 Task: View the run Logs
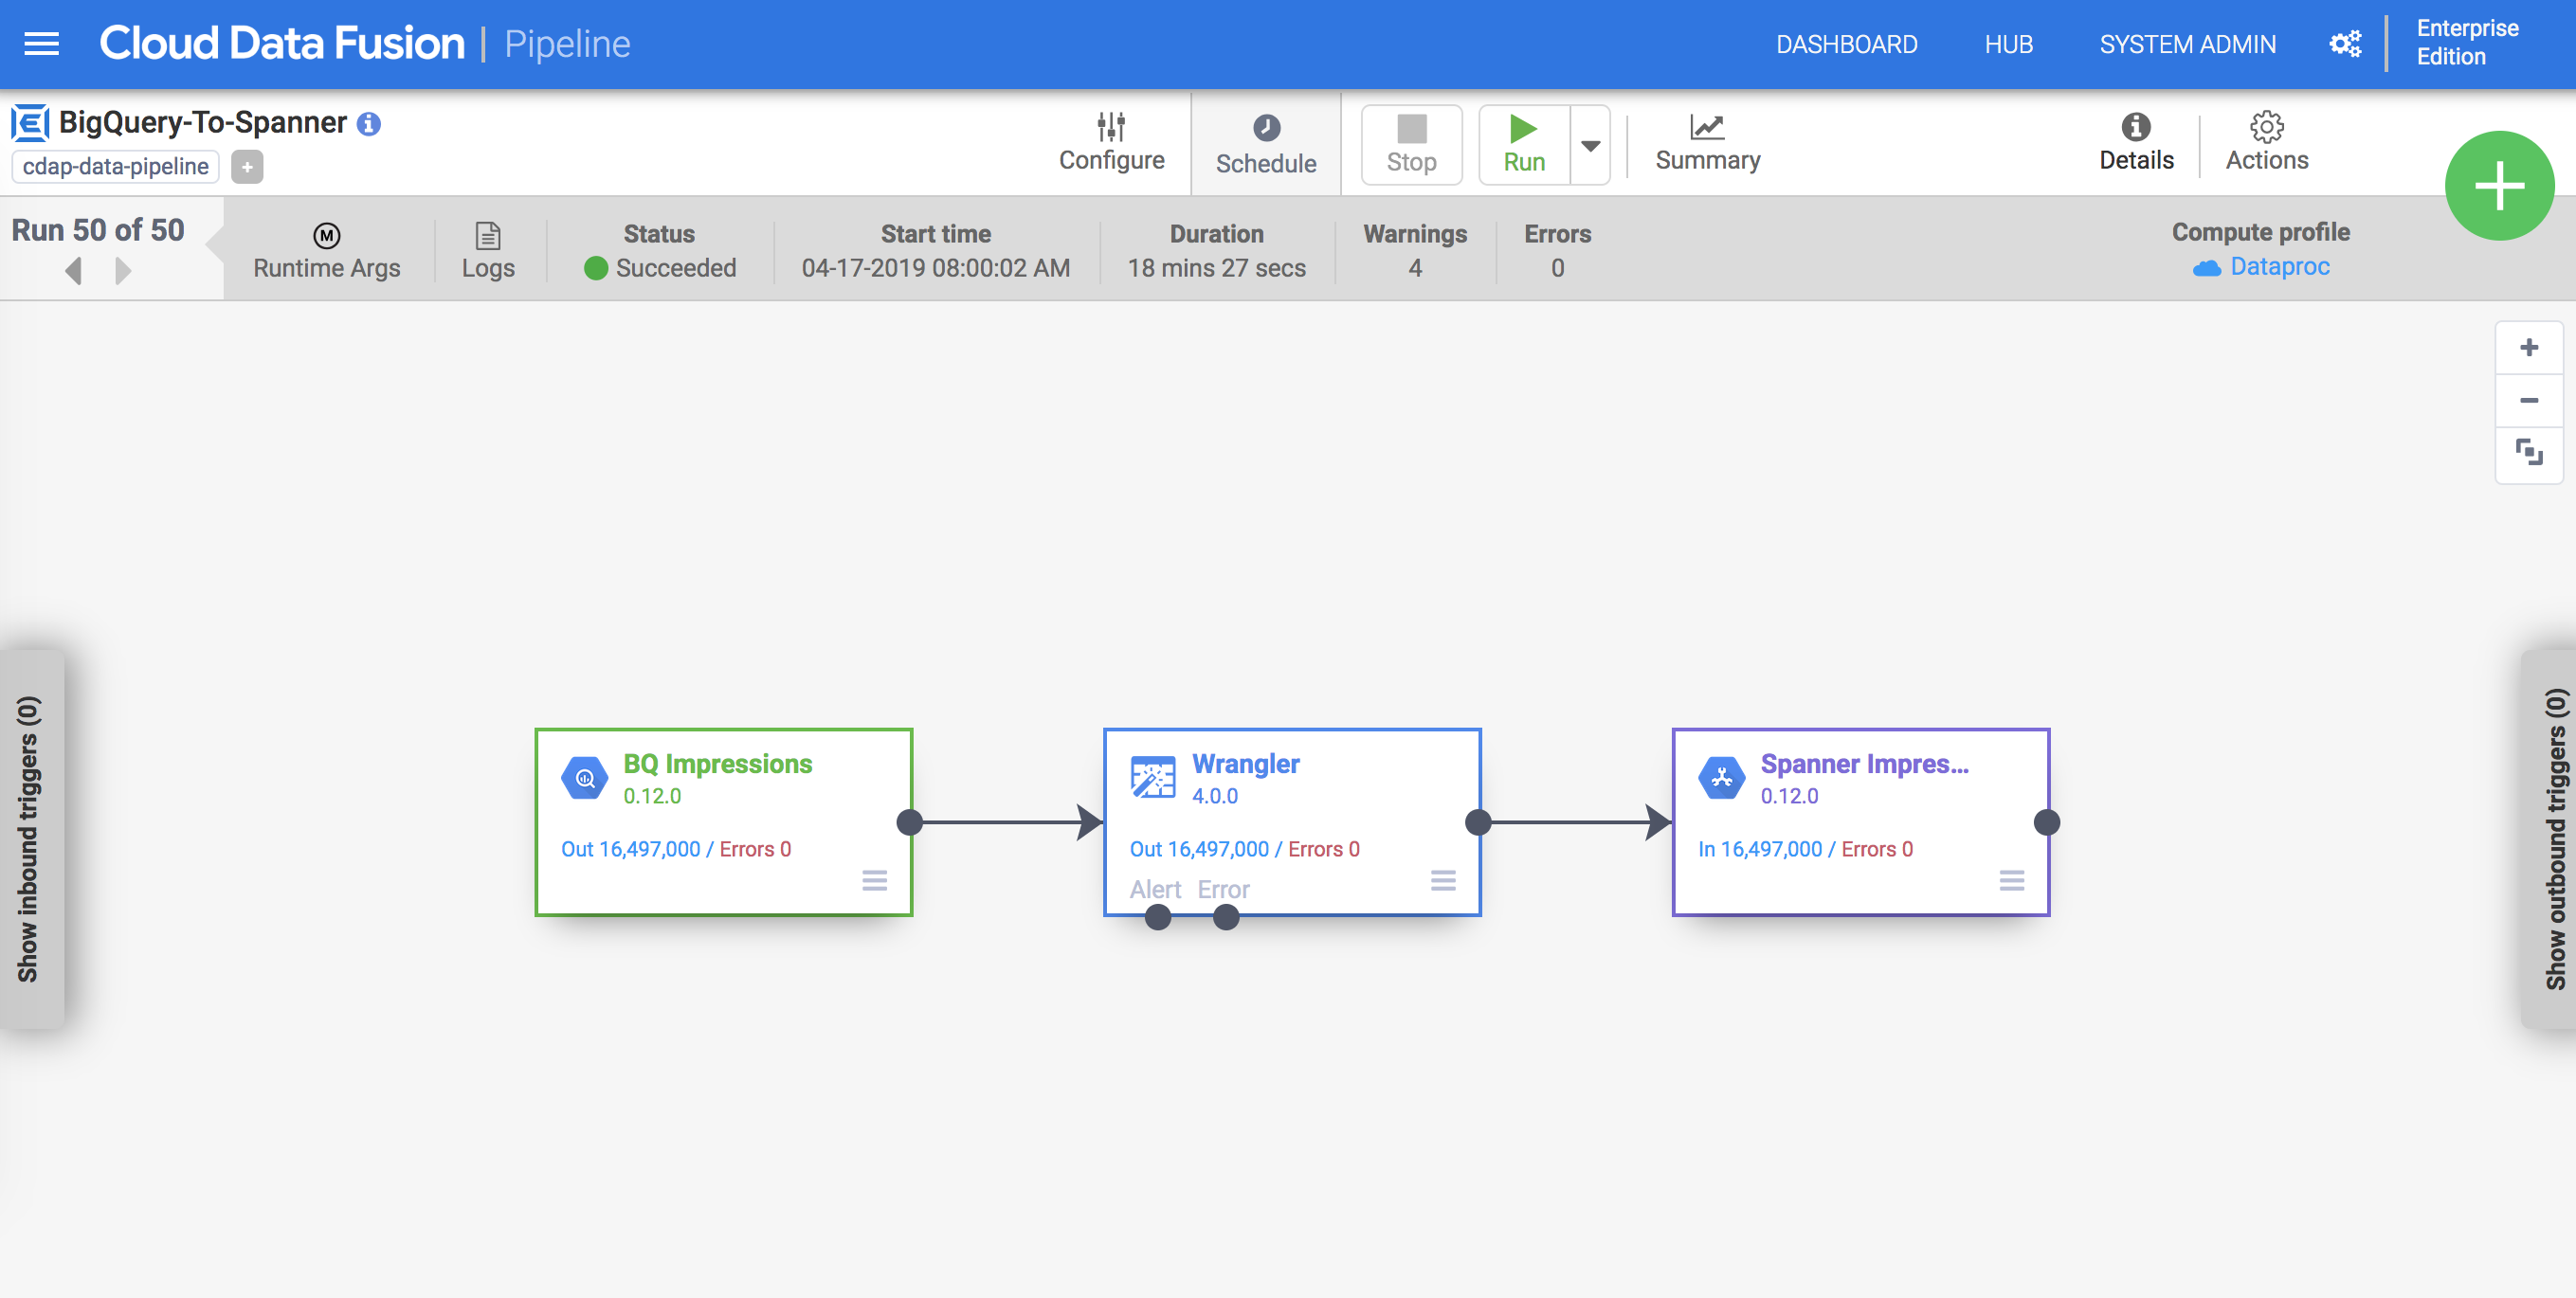coord(488,251)
